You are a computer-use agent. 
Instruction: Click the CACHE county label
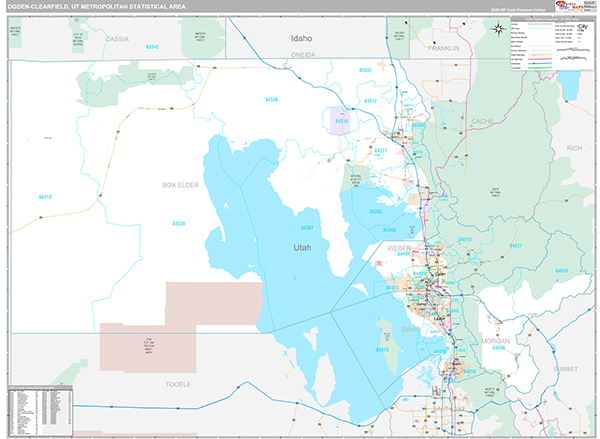pyautogui.click(x=482, y=120)
